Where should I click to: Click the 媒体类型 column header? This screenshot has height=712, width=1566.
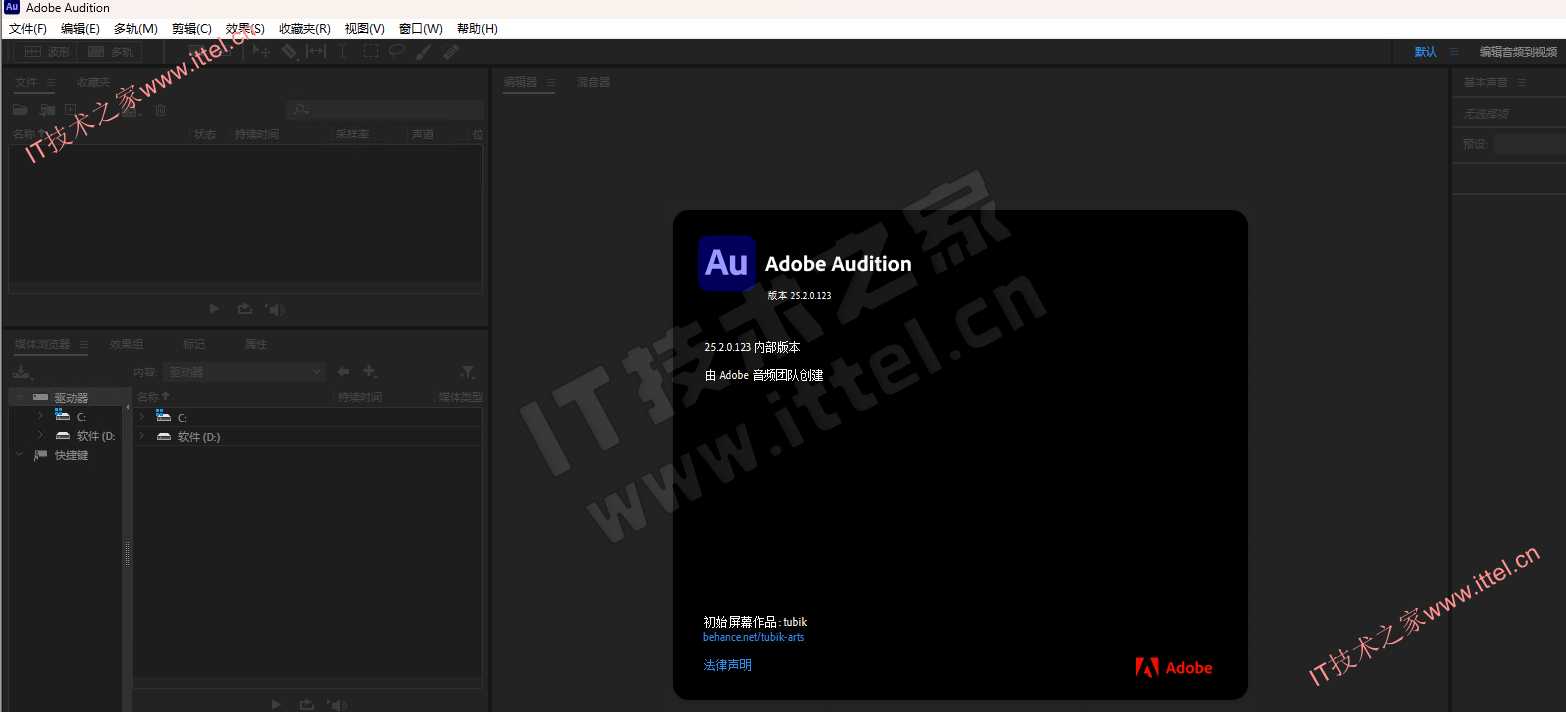tap(461, 397)
